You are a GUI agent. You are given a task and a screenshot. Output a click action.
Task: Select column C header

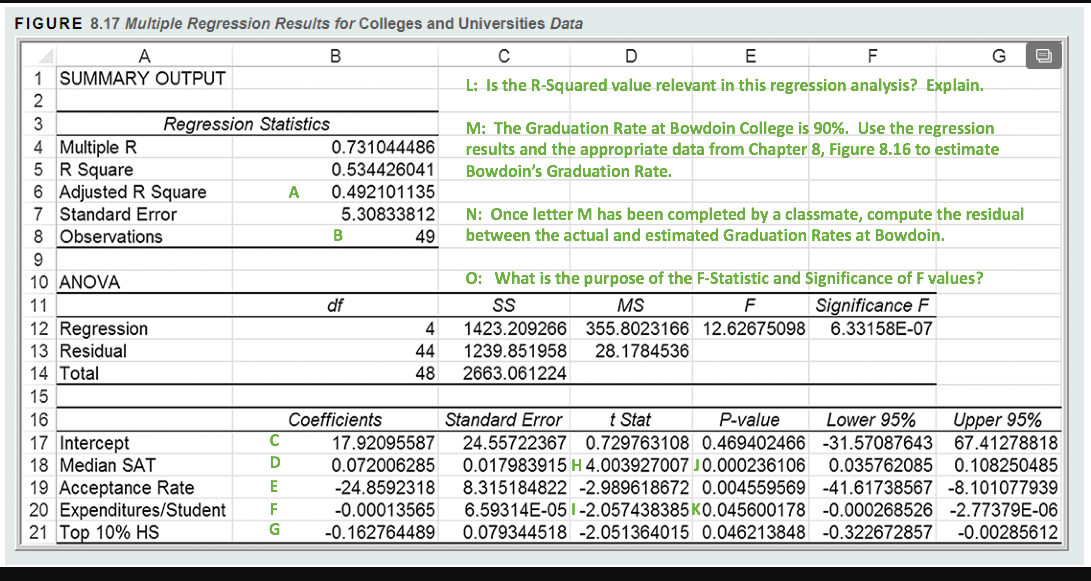click(504, 56)
